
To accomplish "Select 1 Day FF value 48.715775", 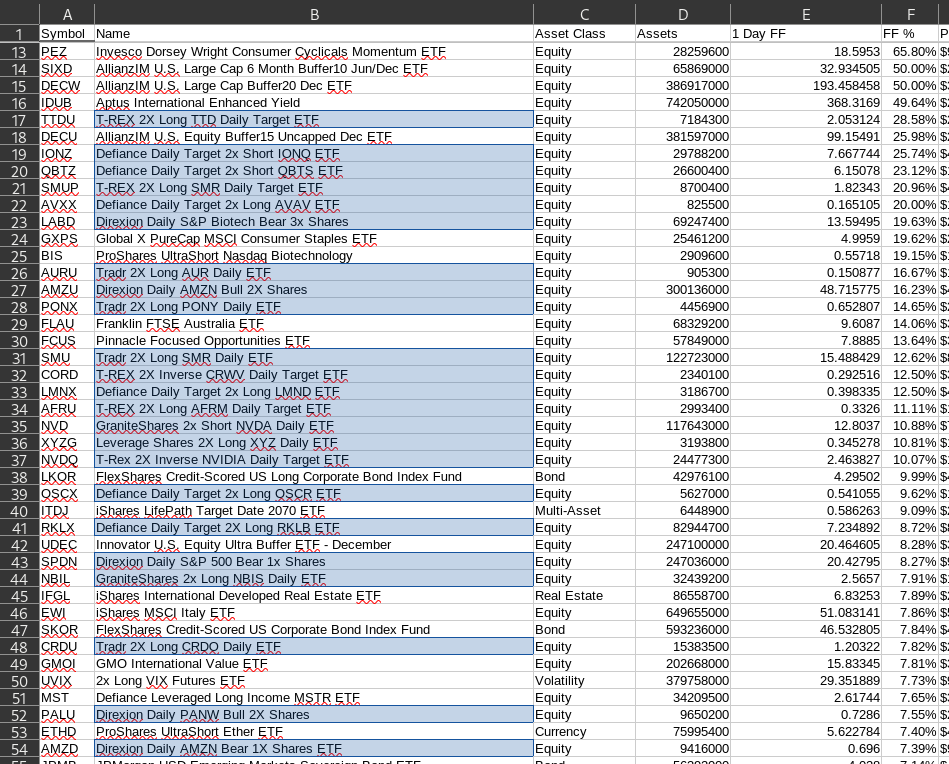I will point(806,290).
